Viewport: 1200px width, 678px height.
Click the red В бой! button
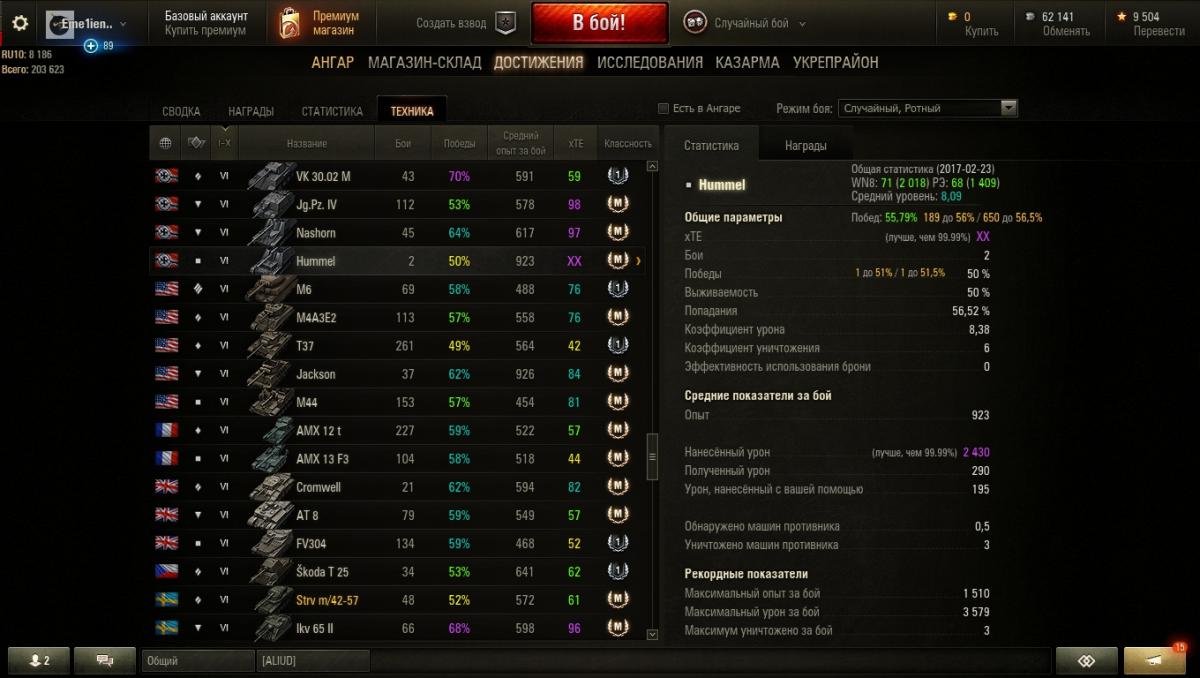point(600,23)
